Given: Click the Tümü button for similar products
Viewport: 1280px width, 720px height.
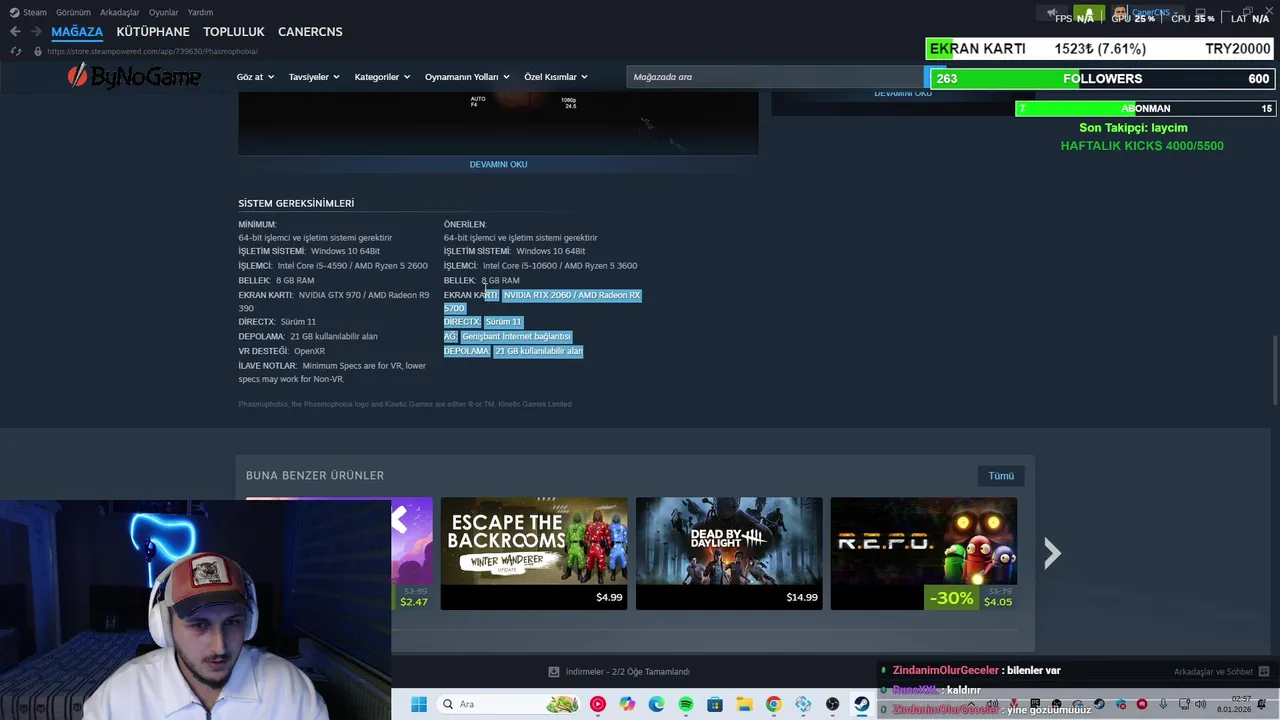Looking at the screenshot, I should (1001, 476).
